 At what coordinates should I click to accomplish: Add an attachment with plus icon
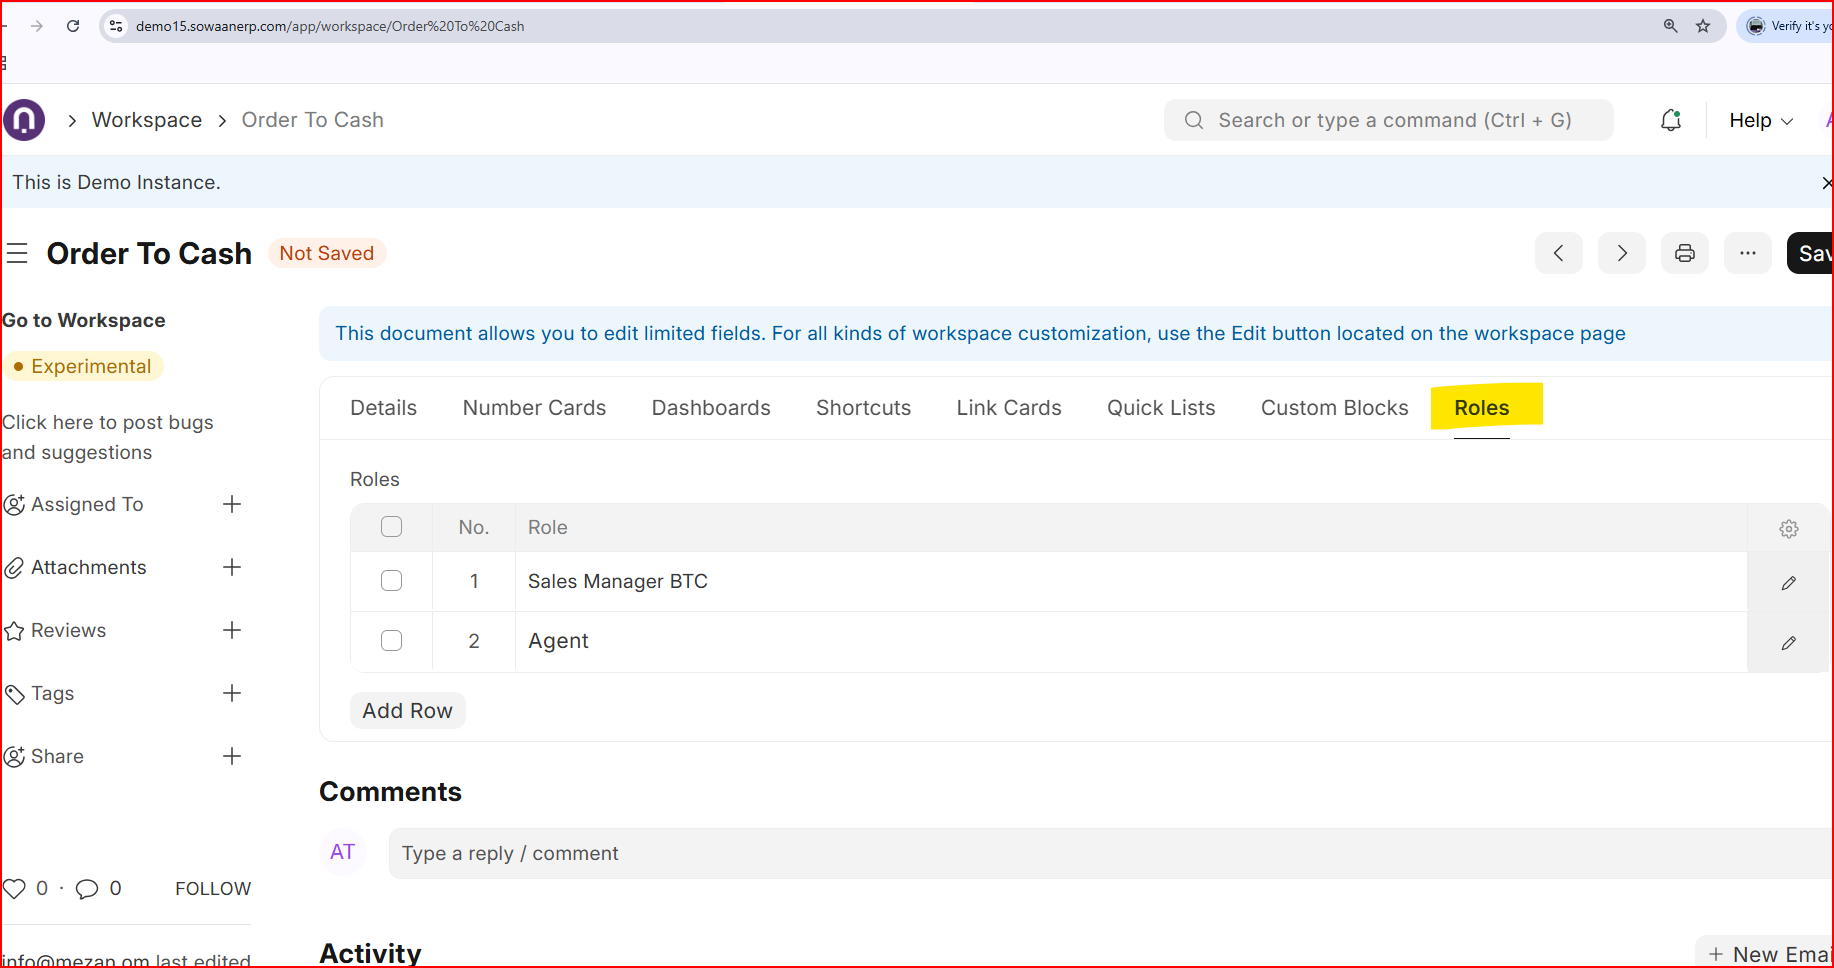pos(232,567)
